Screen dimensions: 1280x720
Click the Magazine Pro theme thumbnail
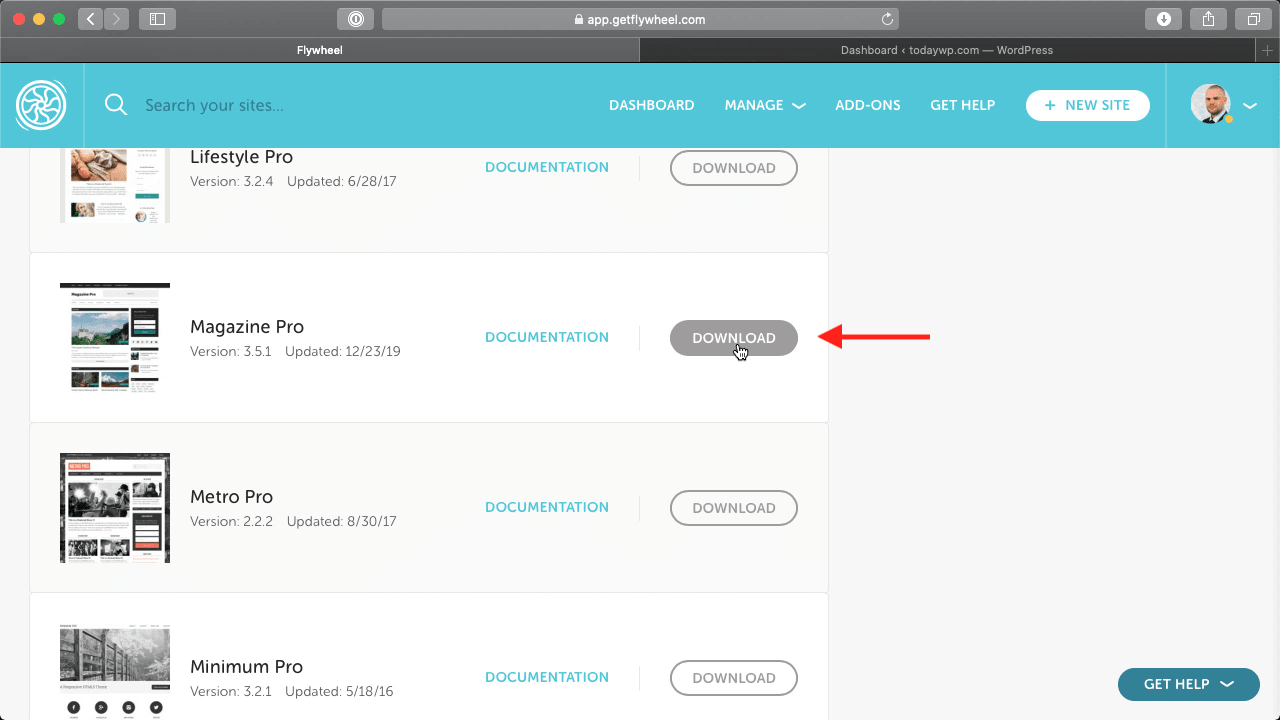pyautogui.click(x=115, y=338)
